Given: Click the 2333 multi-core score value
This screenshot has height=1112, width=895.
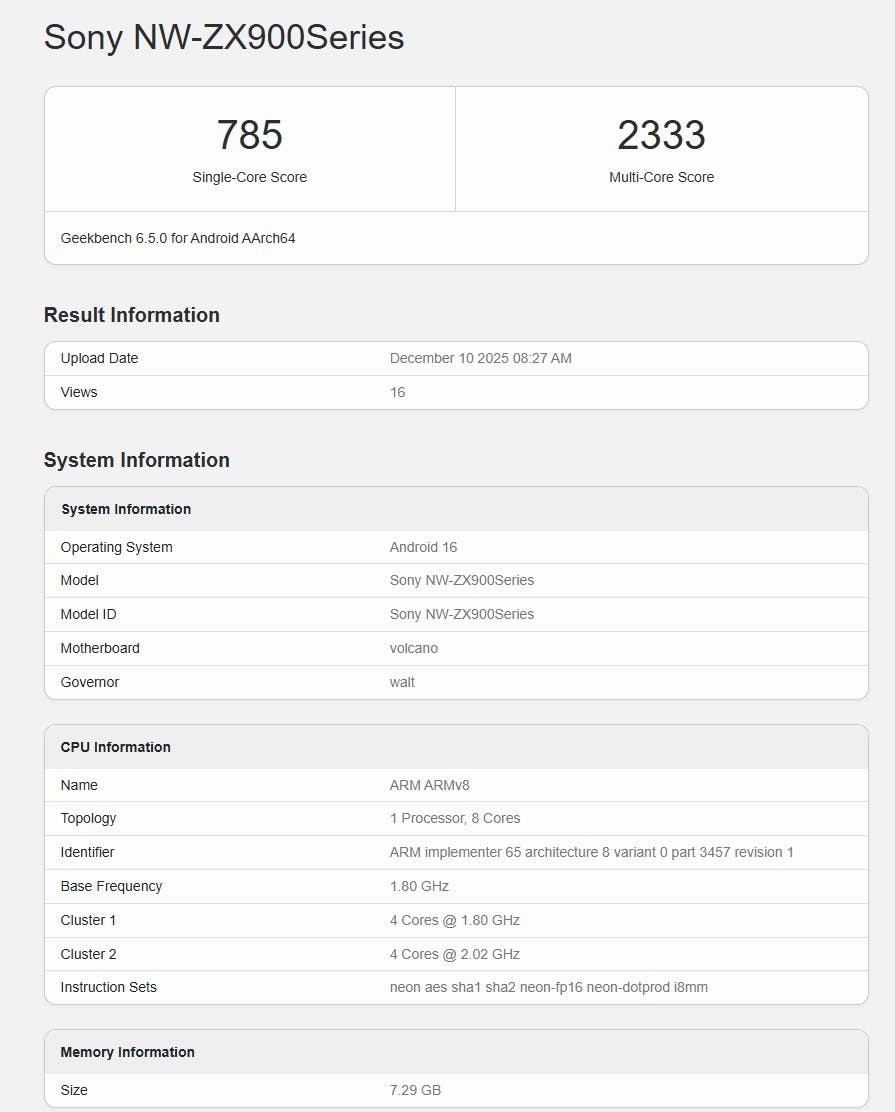Looking at the screenshot, I should tap(661, 135).
